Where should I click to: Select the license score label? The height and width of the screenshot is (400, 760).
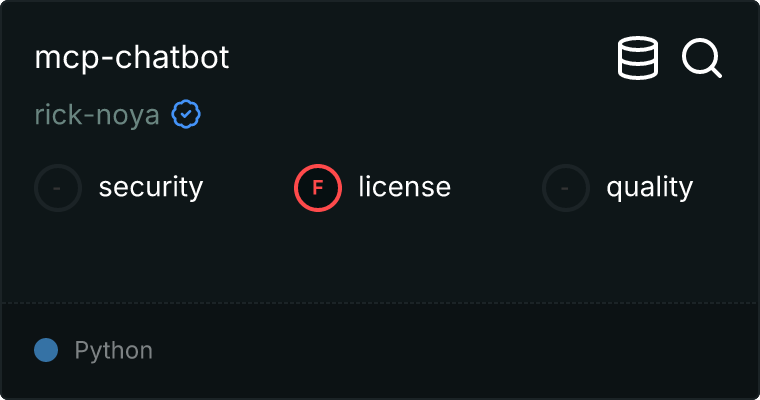pyautogui.click(x=404, y=187)
